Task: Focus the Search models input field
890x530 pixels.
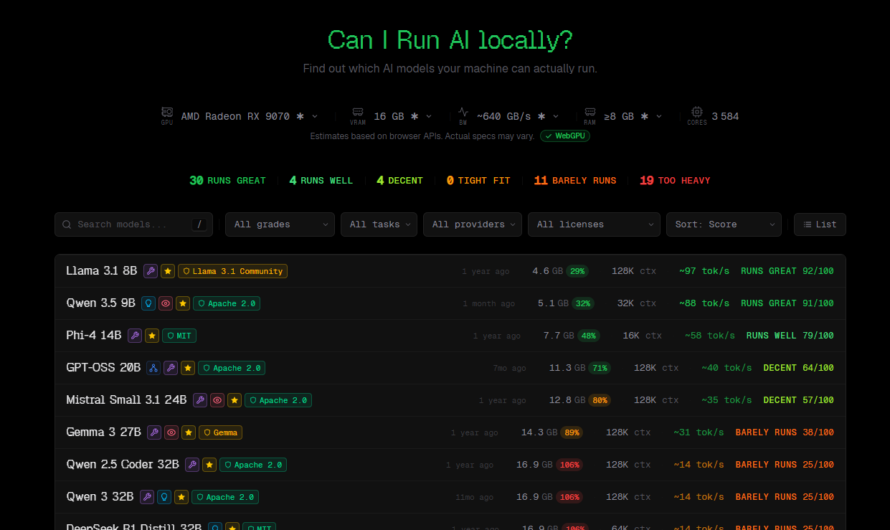Action: tap(133, 225)
